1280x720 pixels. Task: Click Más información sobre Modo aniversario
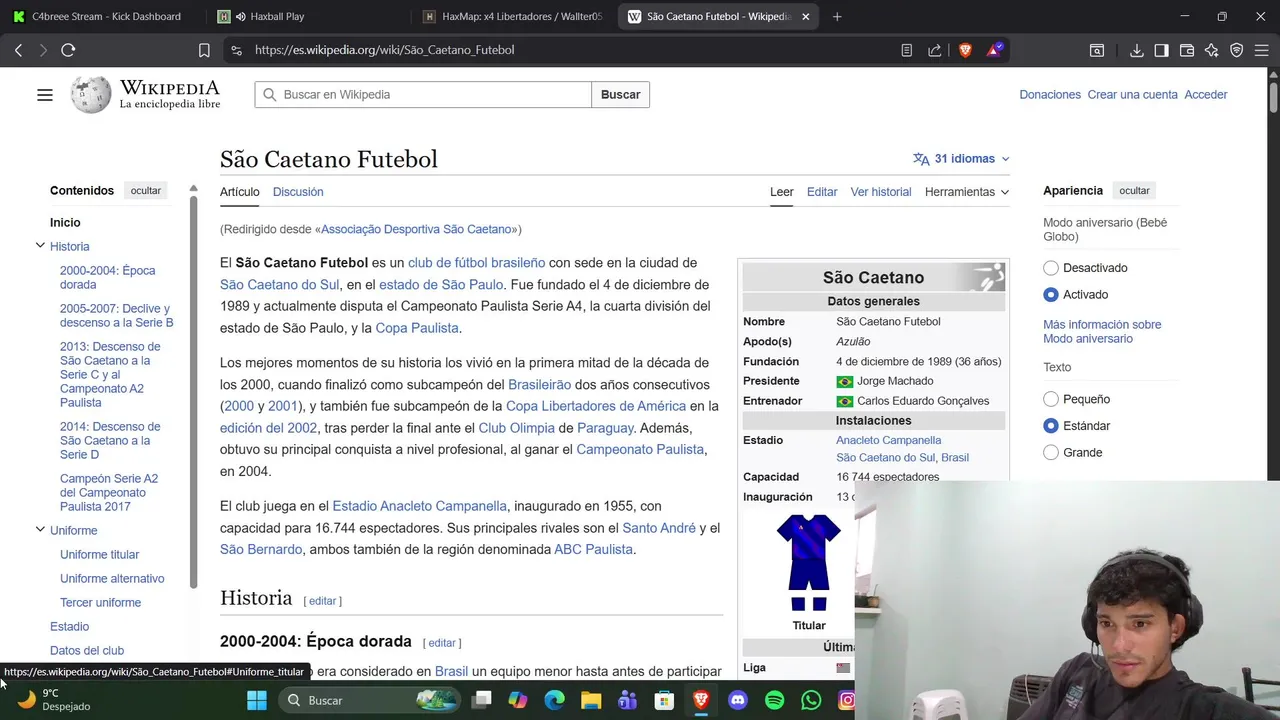pos(1102,332)
